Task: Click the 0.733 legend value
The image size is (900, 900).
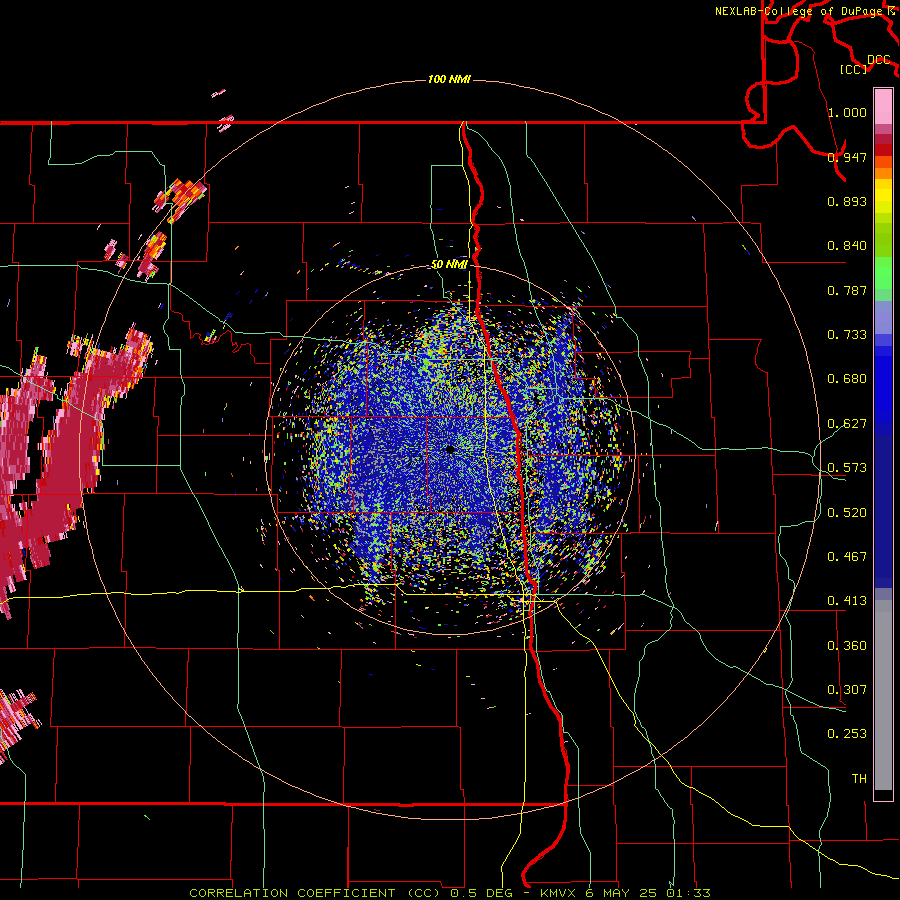Action: pyautogui.click(x=847, y=335)
